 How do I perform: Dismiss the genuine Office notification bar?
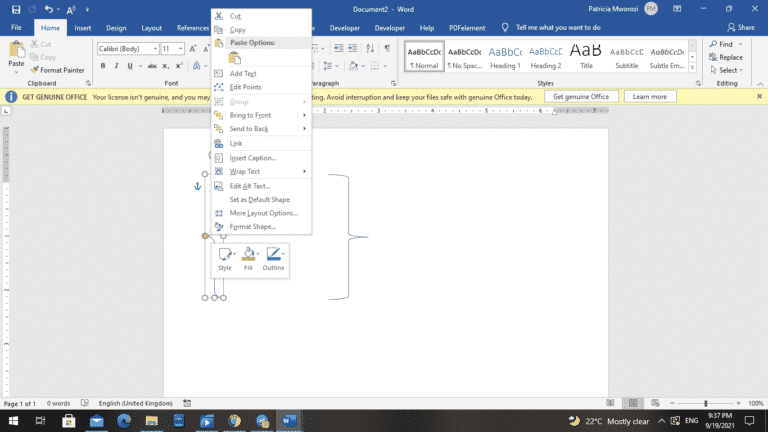click(x=759, y=96)
